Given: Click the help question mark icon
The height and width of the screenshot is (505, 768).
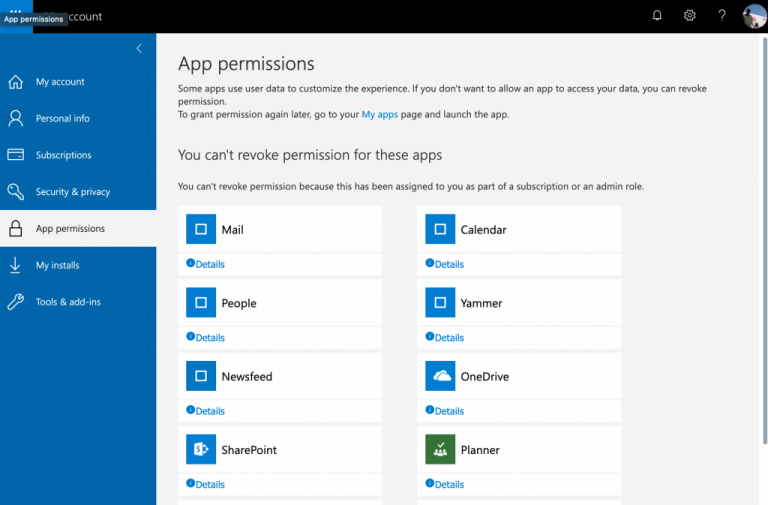Looking at the screenshot, I should point(721,16).
